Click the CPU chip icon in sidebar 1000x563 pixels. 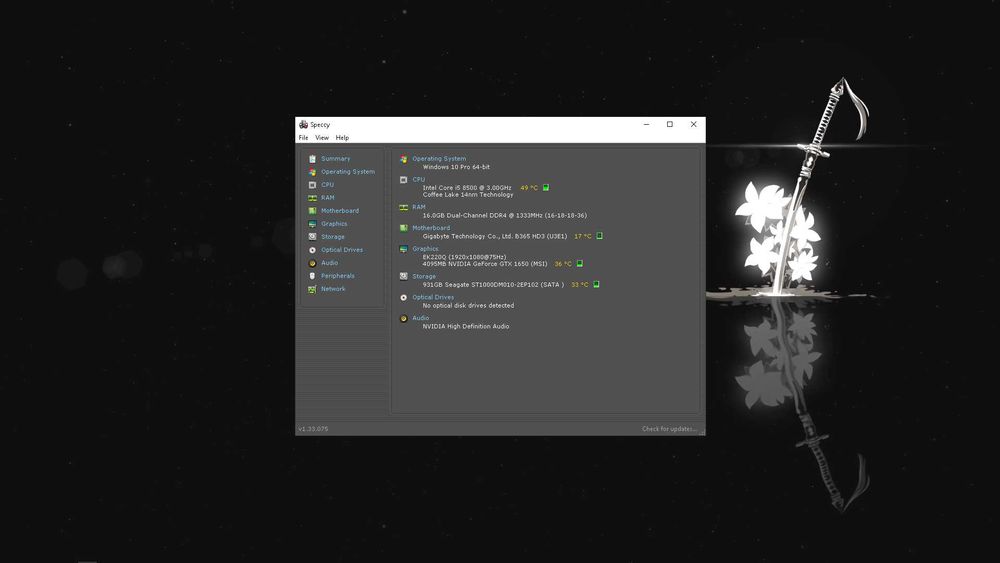tap(312, 185)
